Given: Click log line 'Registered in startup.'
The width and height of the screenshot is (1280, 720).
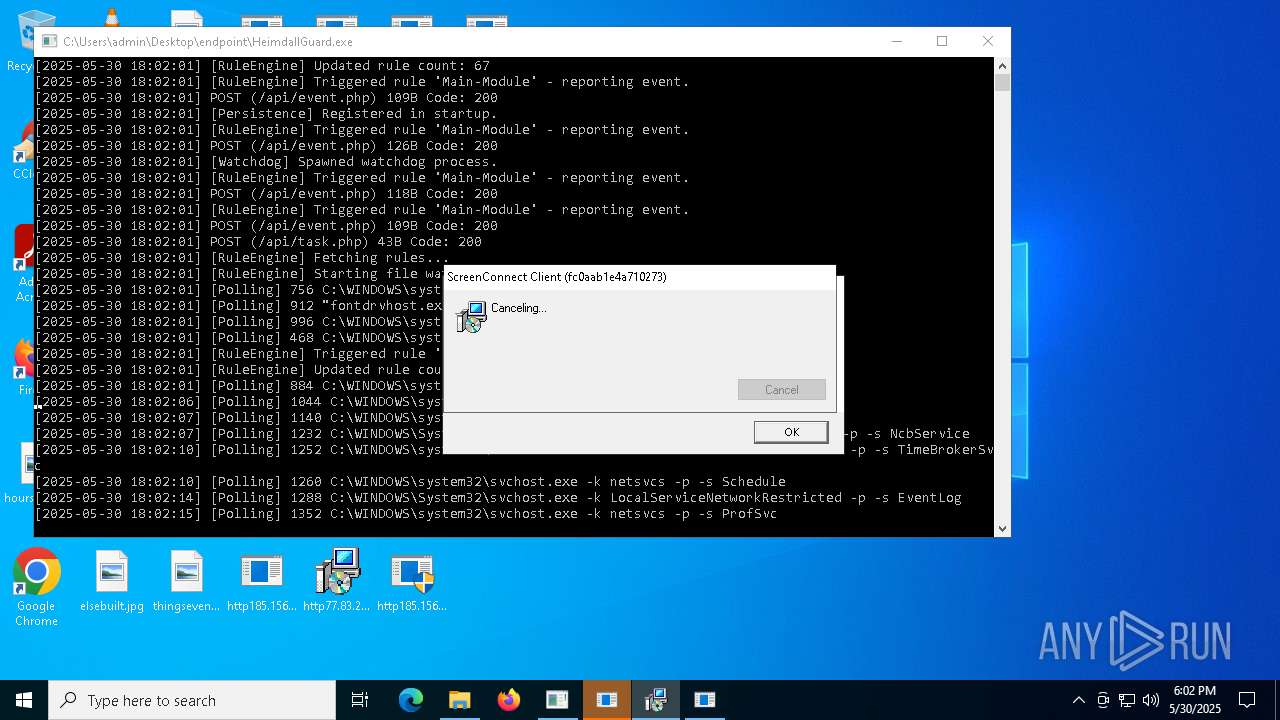Looking at the screenshot, I should 266,113.
